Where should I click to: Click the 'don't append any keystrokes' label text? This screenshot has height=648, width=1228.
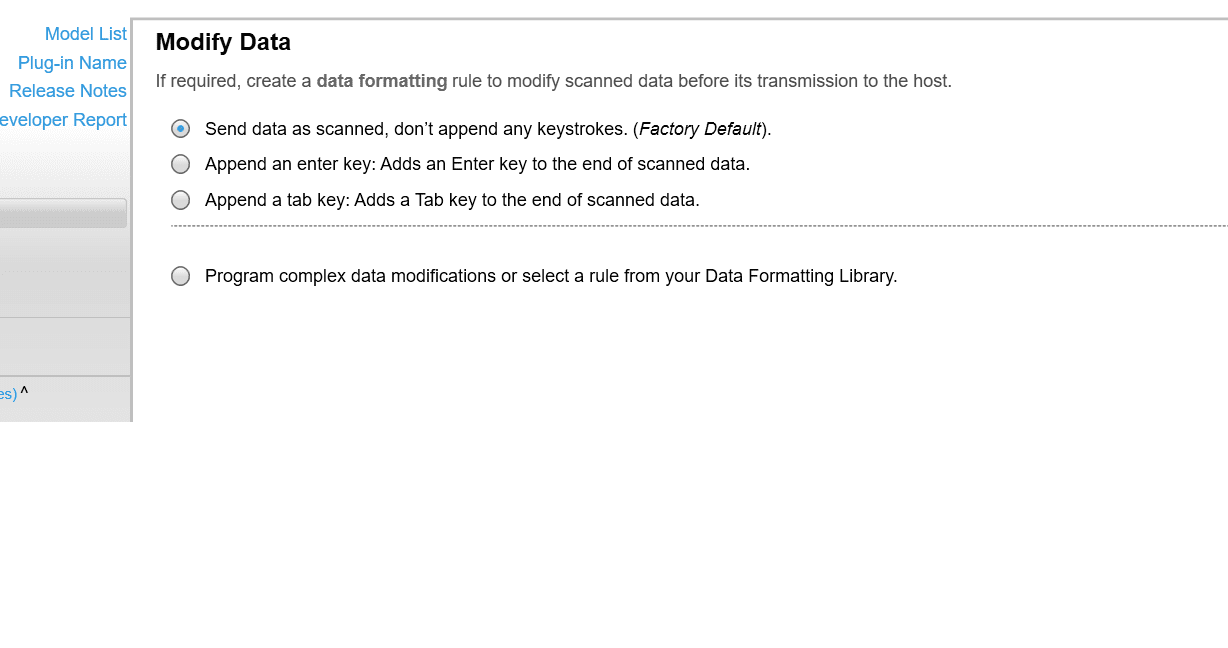505,129
